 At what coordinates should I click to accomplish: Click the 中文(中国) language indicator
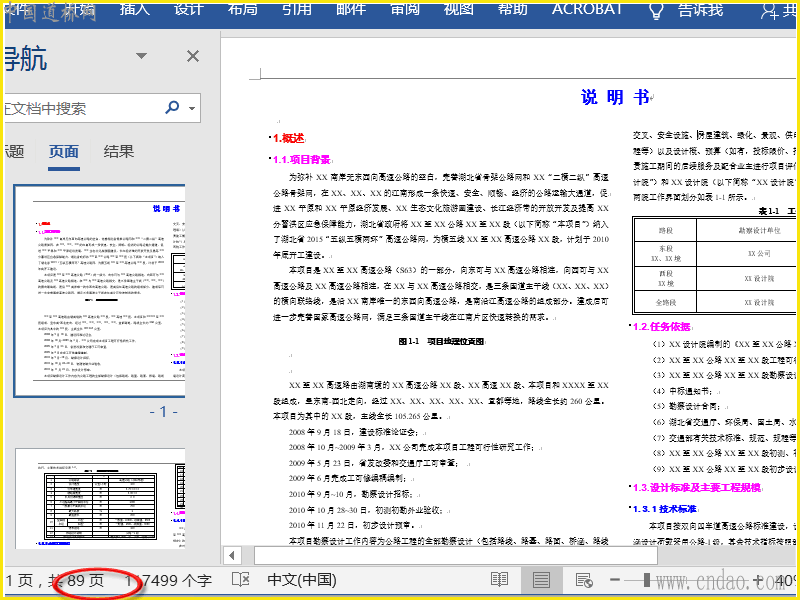[x=302, y=580]
